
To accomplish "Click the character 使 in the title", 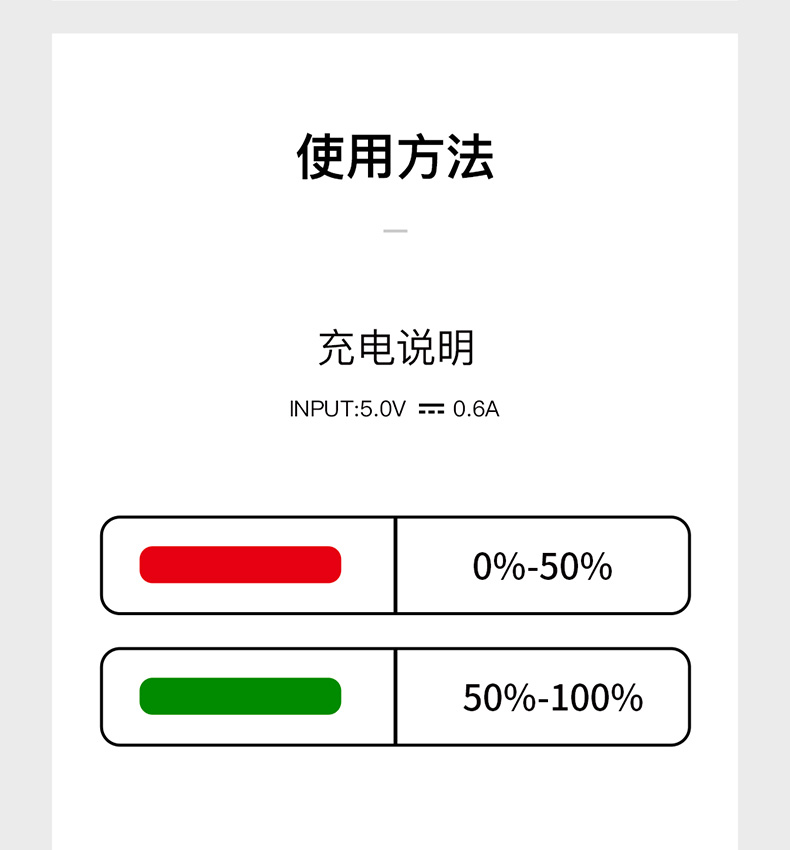I will tap(320, 157).
